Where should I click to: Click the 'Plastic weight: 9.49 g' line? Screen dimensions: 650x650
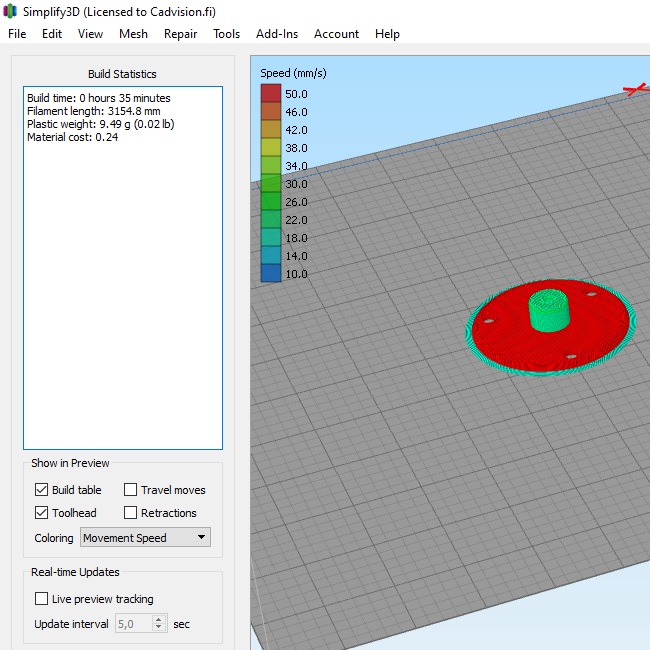click(x=101, y=124)
